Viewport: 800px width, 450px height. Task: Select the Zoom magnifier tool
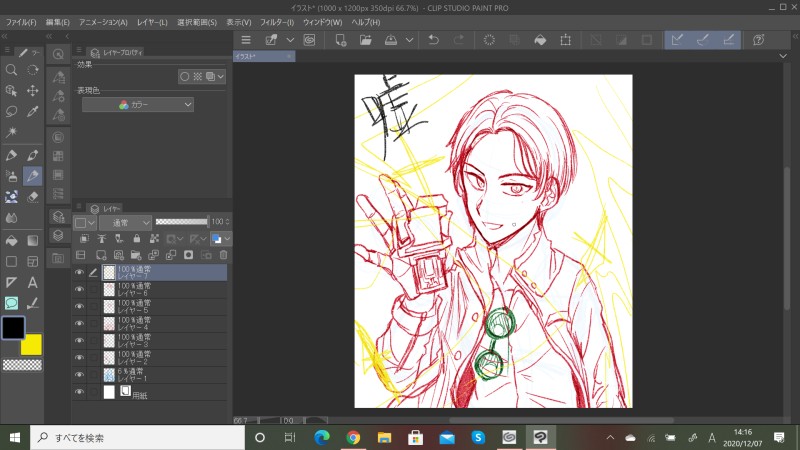(11, 70)
